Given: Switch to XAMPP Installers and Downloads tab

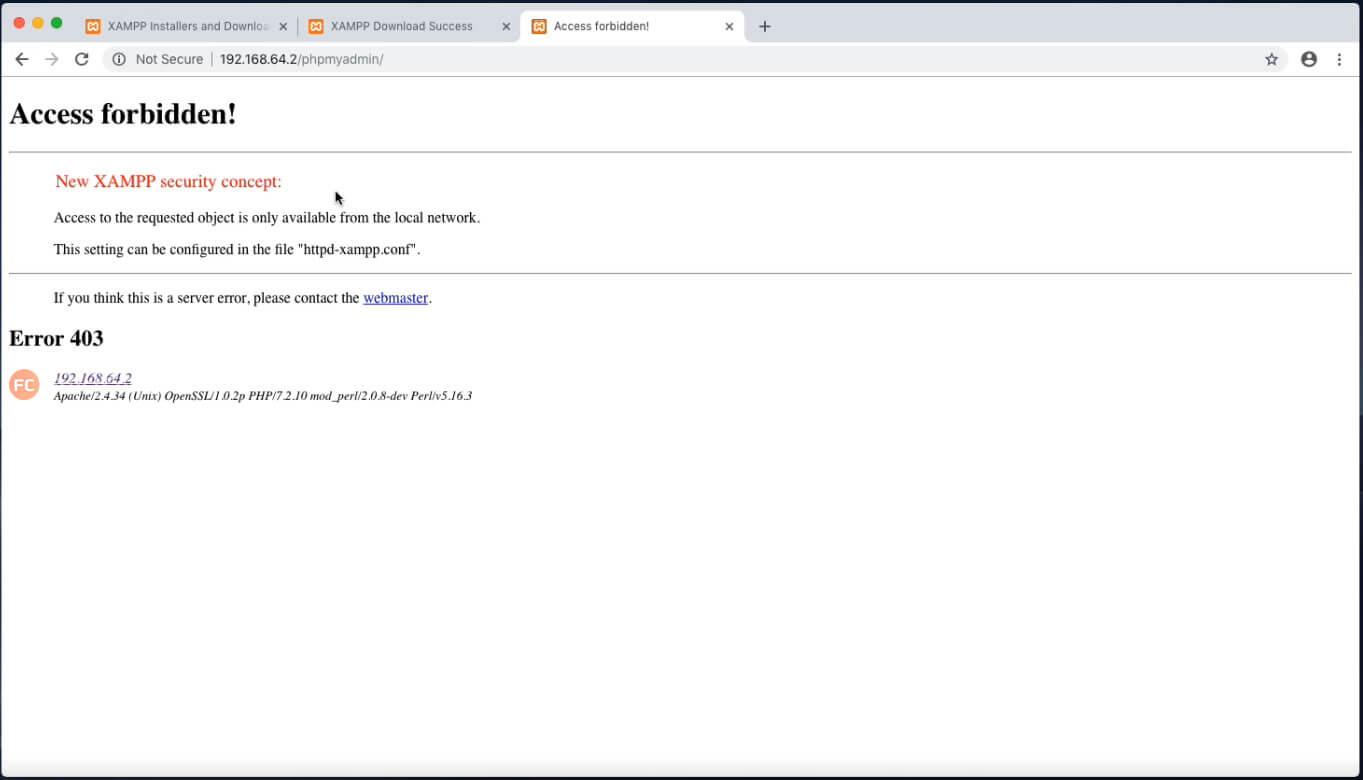Looking at the screenshot, I should [186, 26].
